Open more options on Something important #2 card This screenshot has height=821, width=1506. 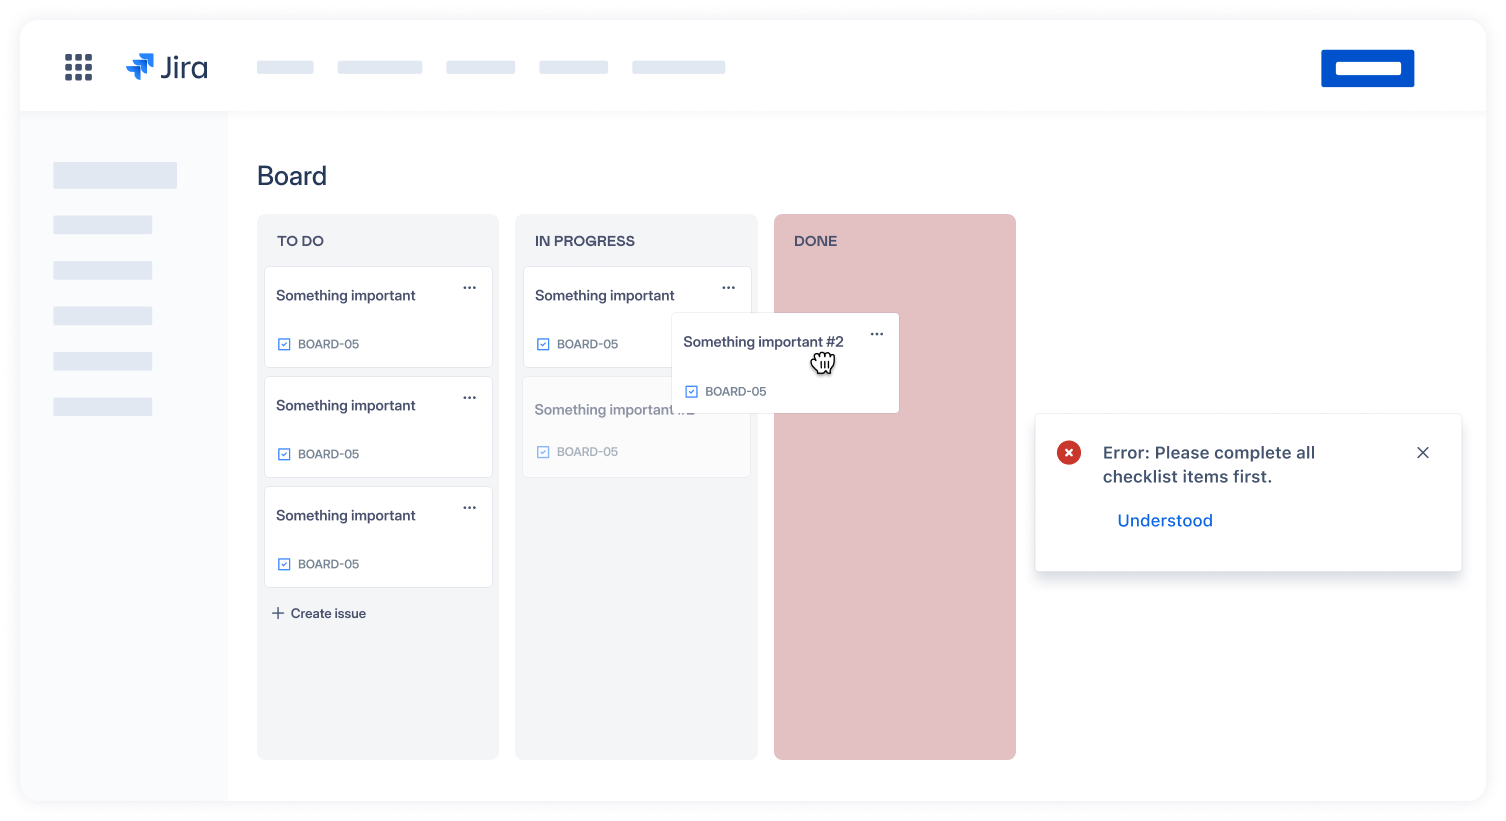(876, 334)
